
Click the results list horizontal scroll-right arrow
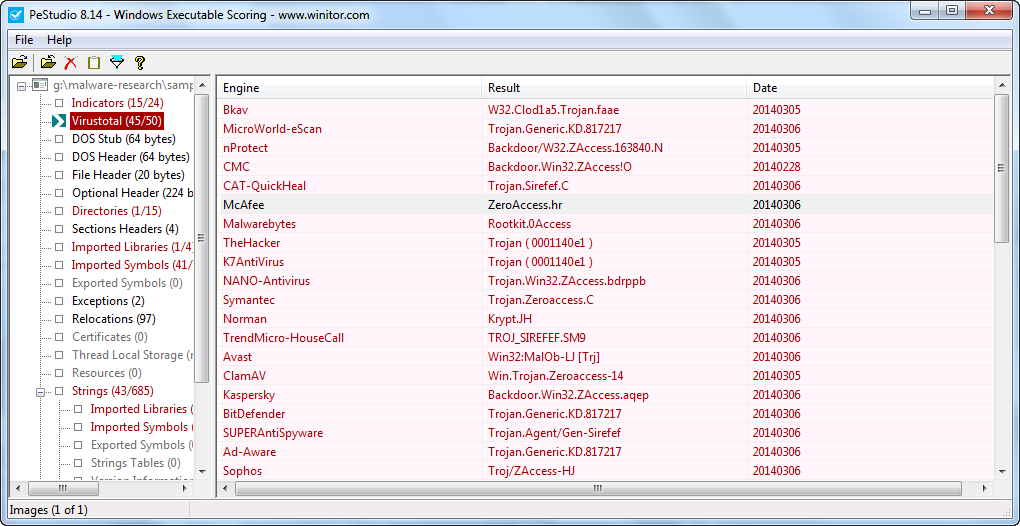coord(986,488)
